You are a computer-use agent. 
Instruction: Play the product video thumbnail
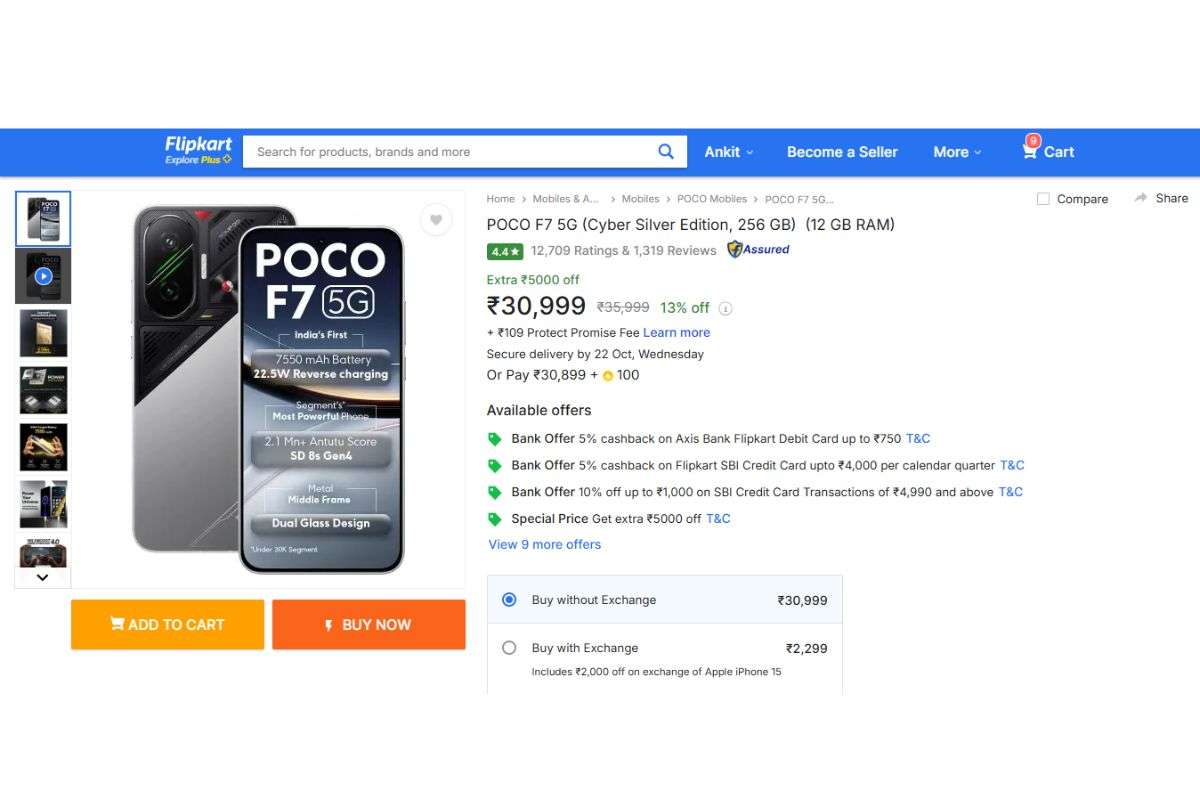41,275
